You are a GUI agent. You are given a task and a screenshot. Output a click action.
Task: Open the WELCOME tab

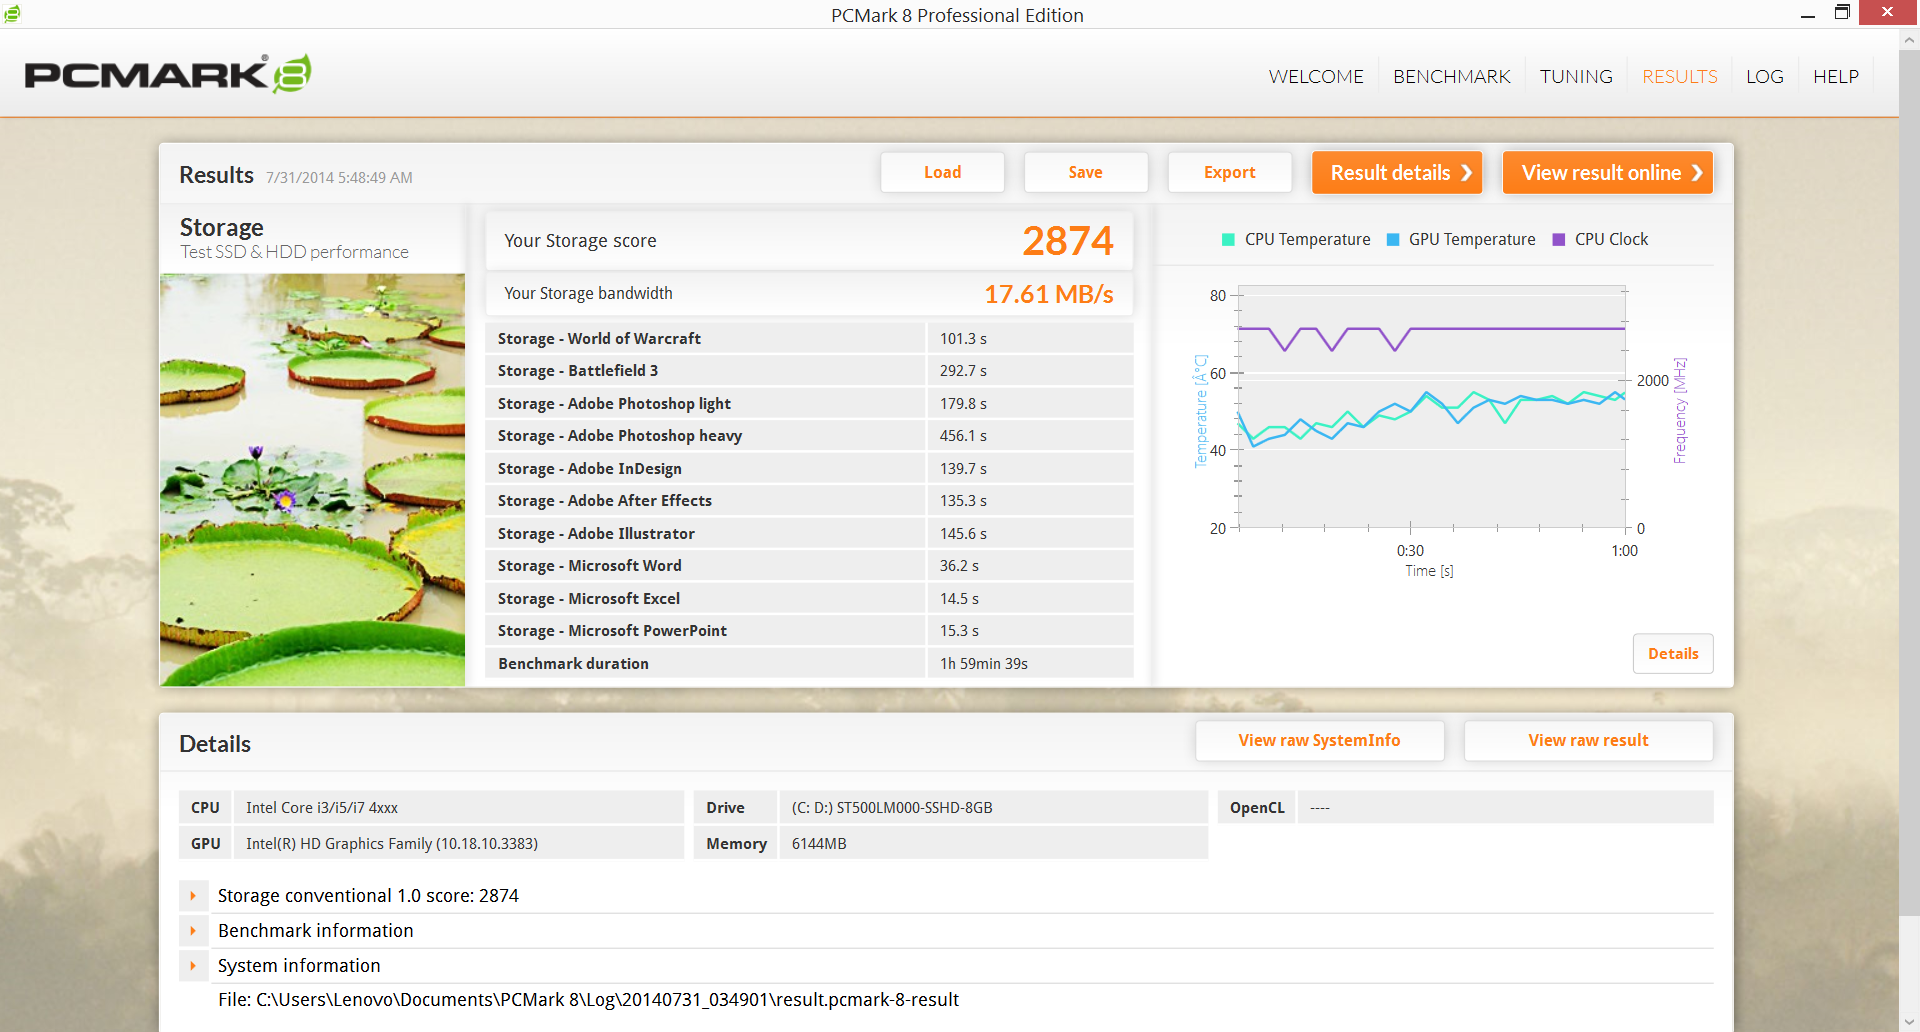[1316, 76]
